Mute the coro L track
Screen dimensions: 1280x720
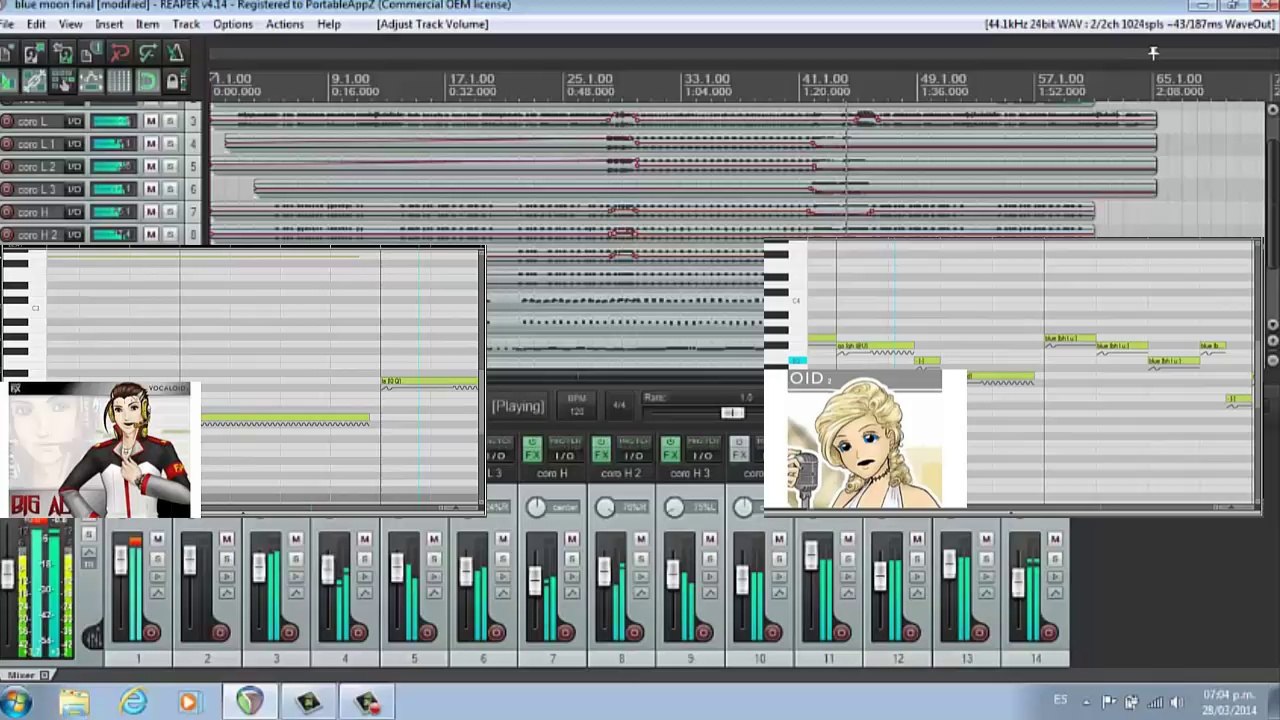(151, 121)
